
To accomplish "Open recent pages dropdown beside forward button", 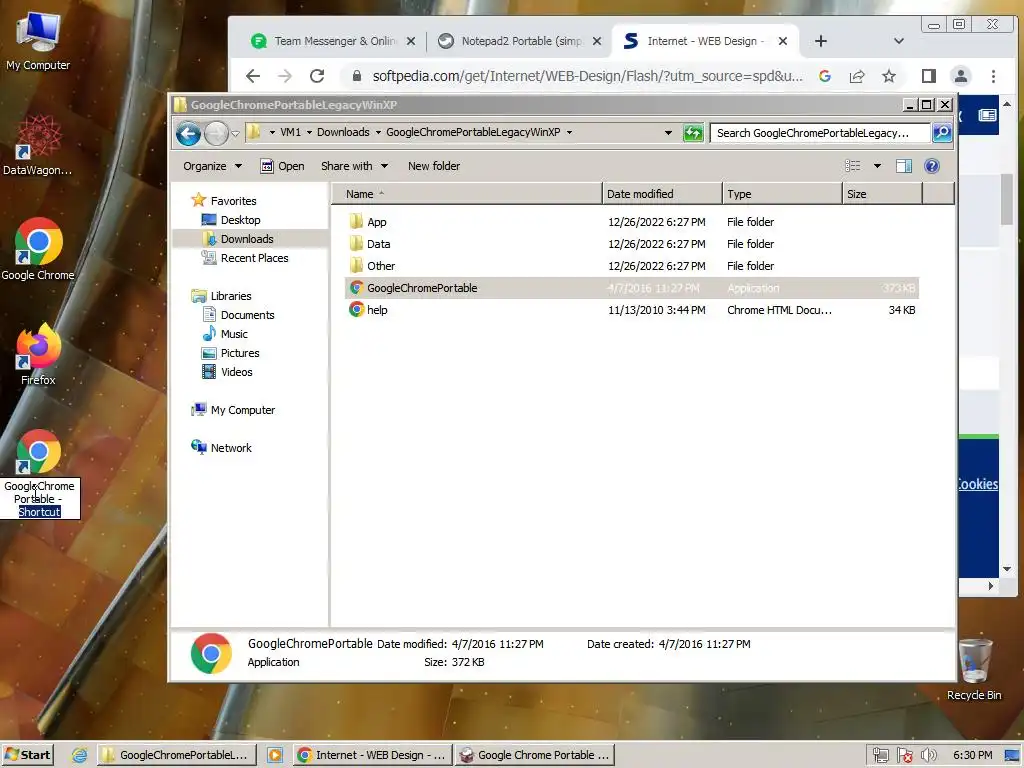I will coord(235,134).
